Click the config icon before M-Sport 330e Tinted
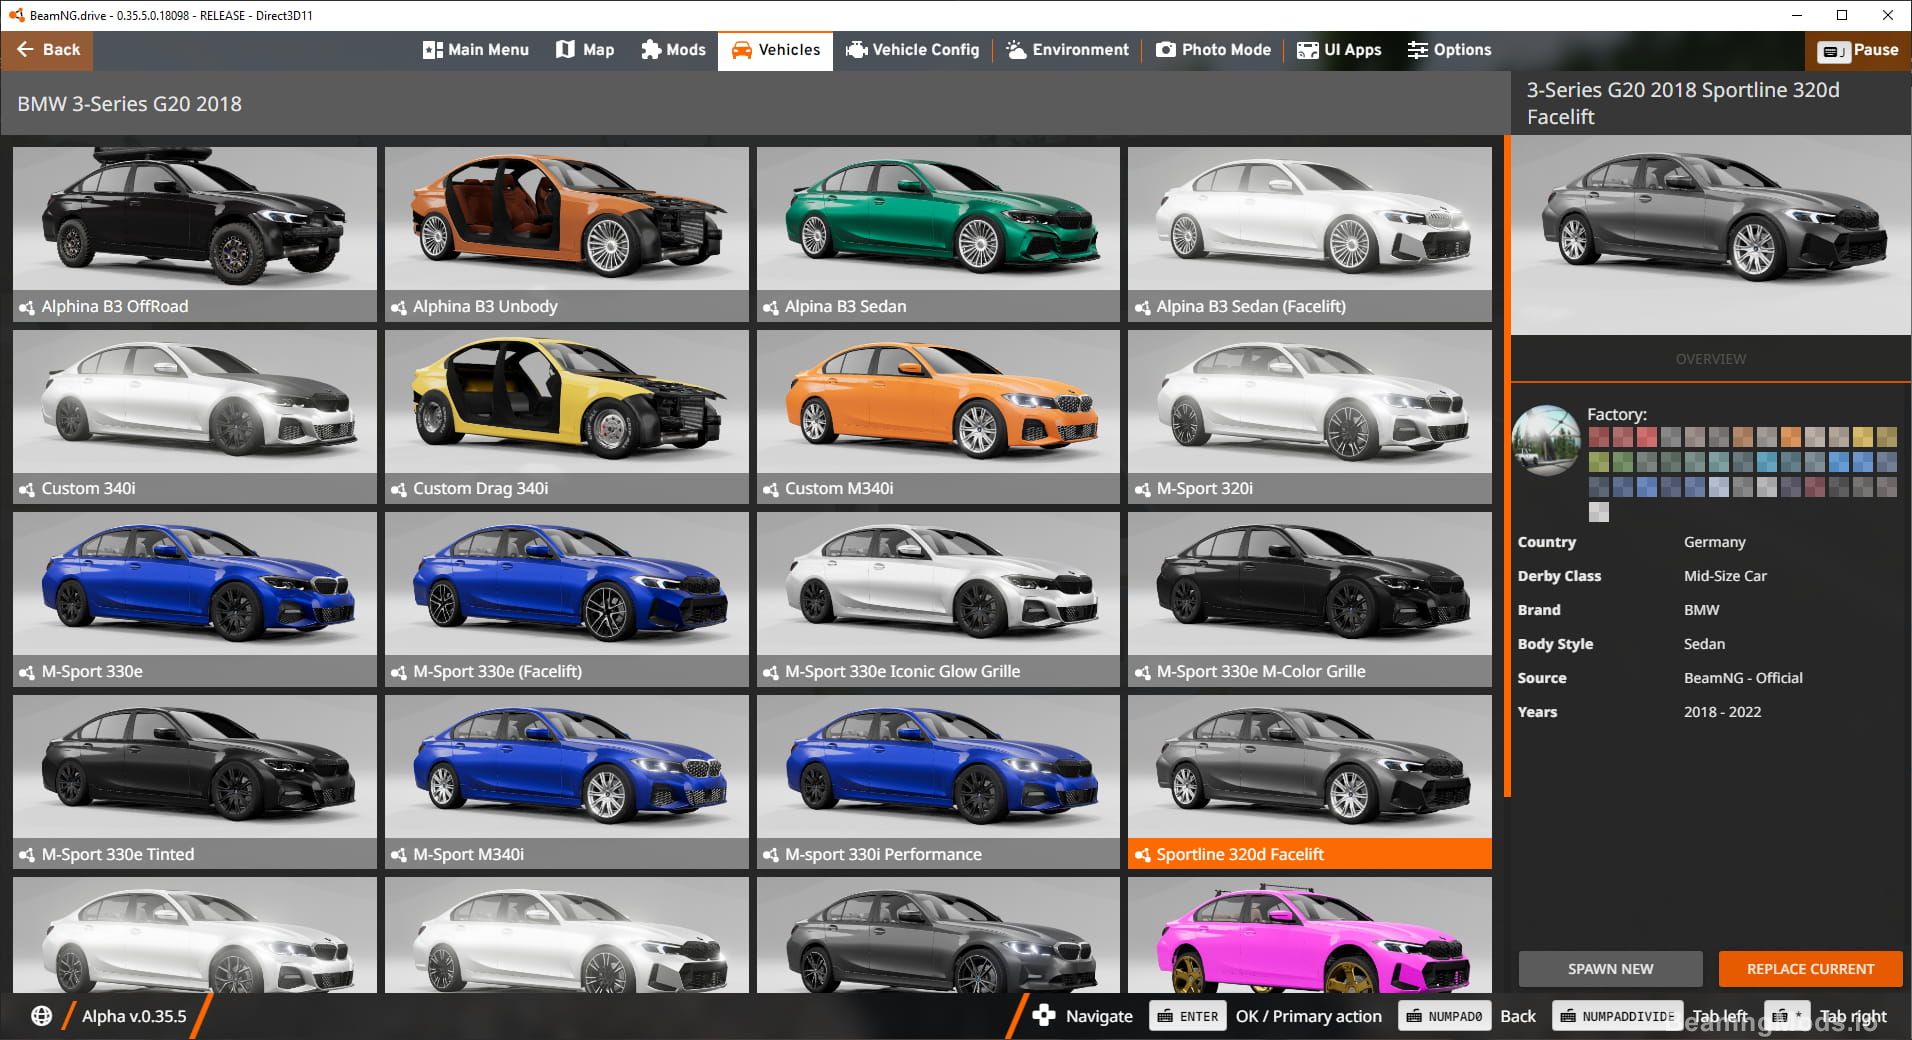This screenshot has width=1912, height=1040. (27, 855)
